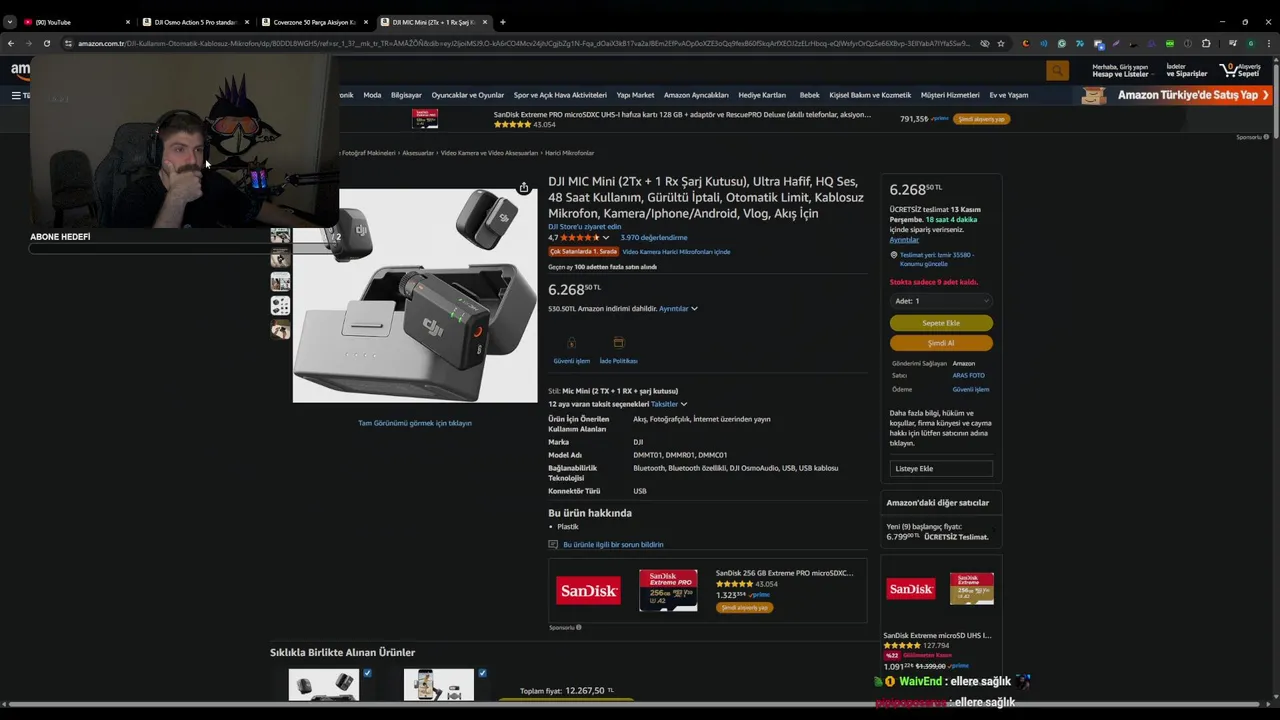The width and height of the screenshot is (1280, 720).
Task: Click the SanDisk logo in sponsored banner
Action: [588, 590]
